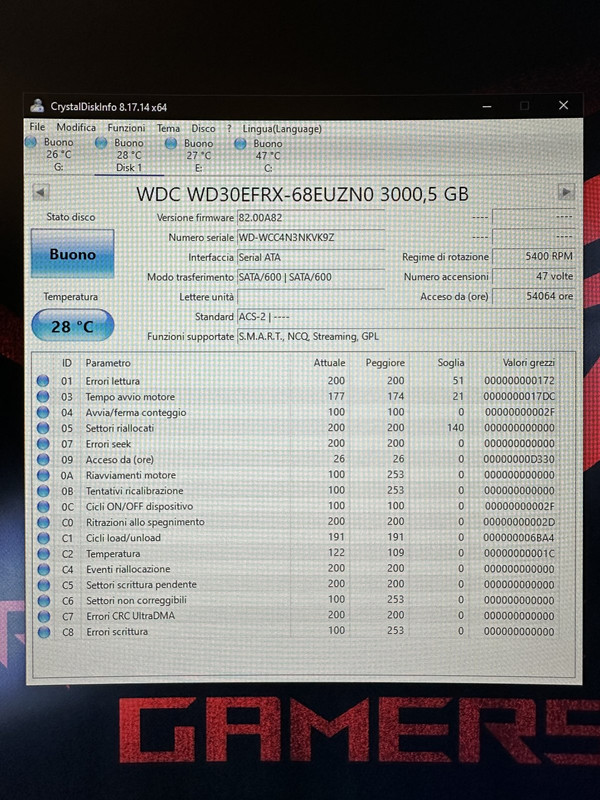600x800 pixels.
Task: Click the raw value 0000000D330
Action: (519, 459)
